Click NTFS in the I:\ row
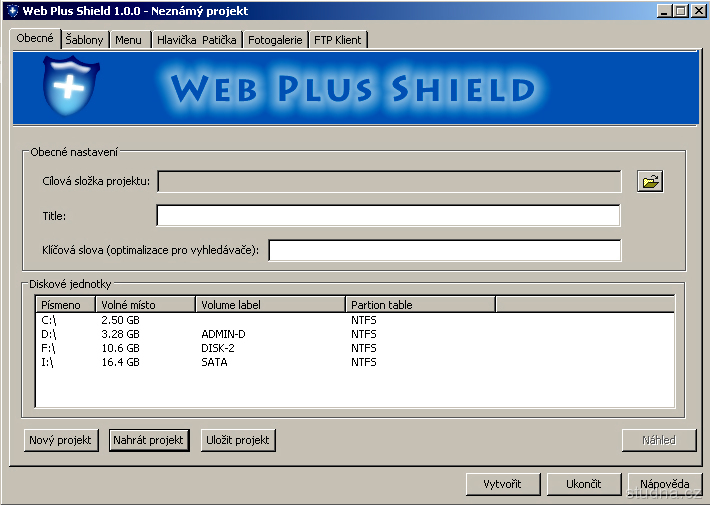Viewport: 710px width, 505px height. [x=364, y=362]
